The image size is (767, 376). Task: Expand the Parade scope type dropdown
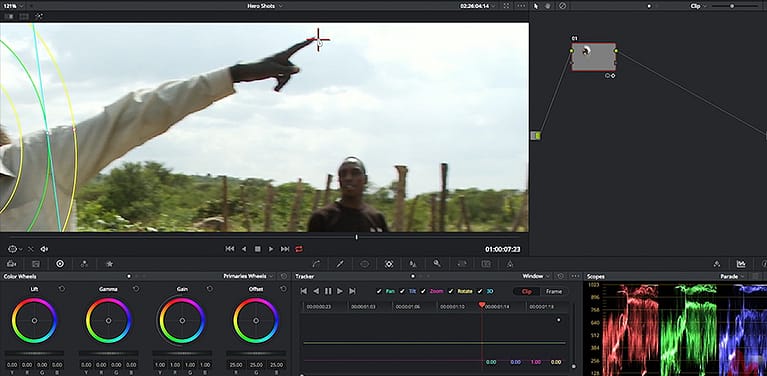[732, 276]
